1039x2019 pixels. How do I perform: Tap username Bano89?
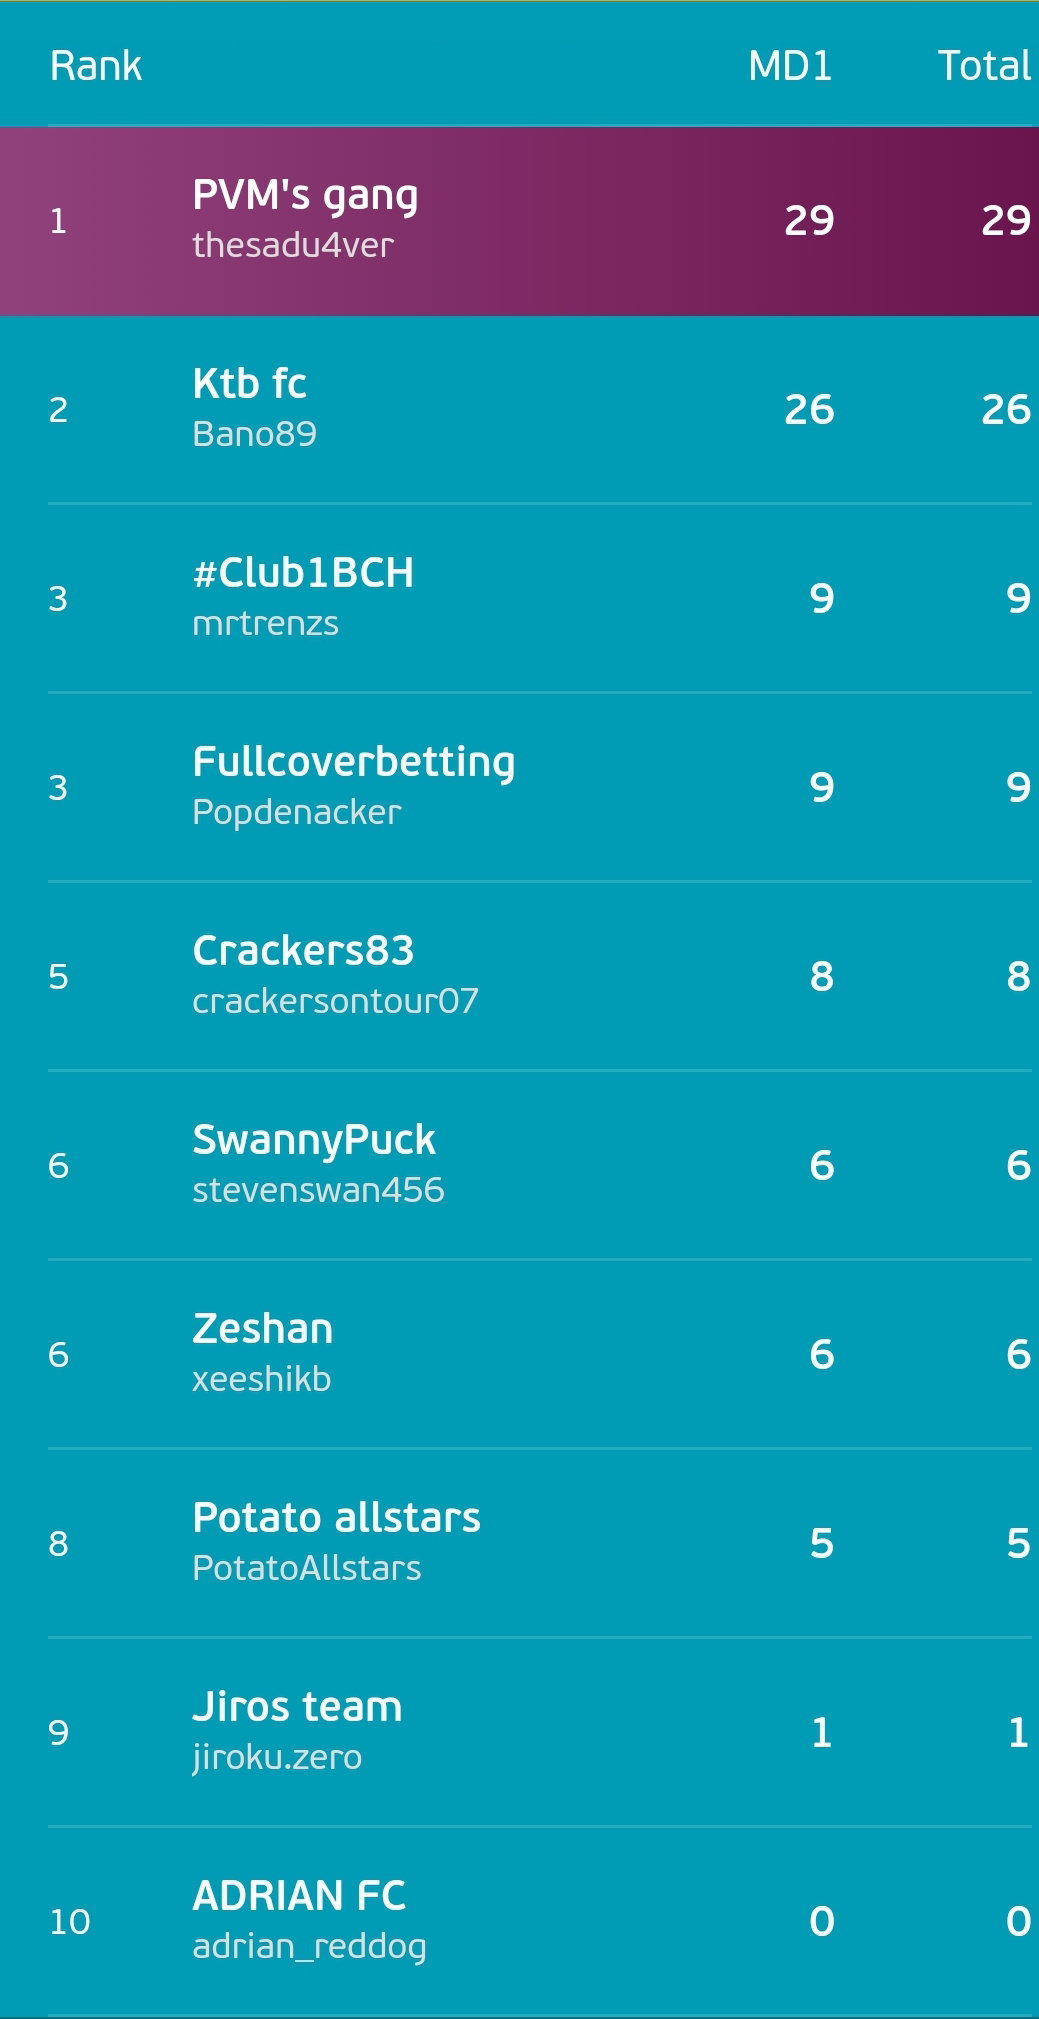[254, 434]
